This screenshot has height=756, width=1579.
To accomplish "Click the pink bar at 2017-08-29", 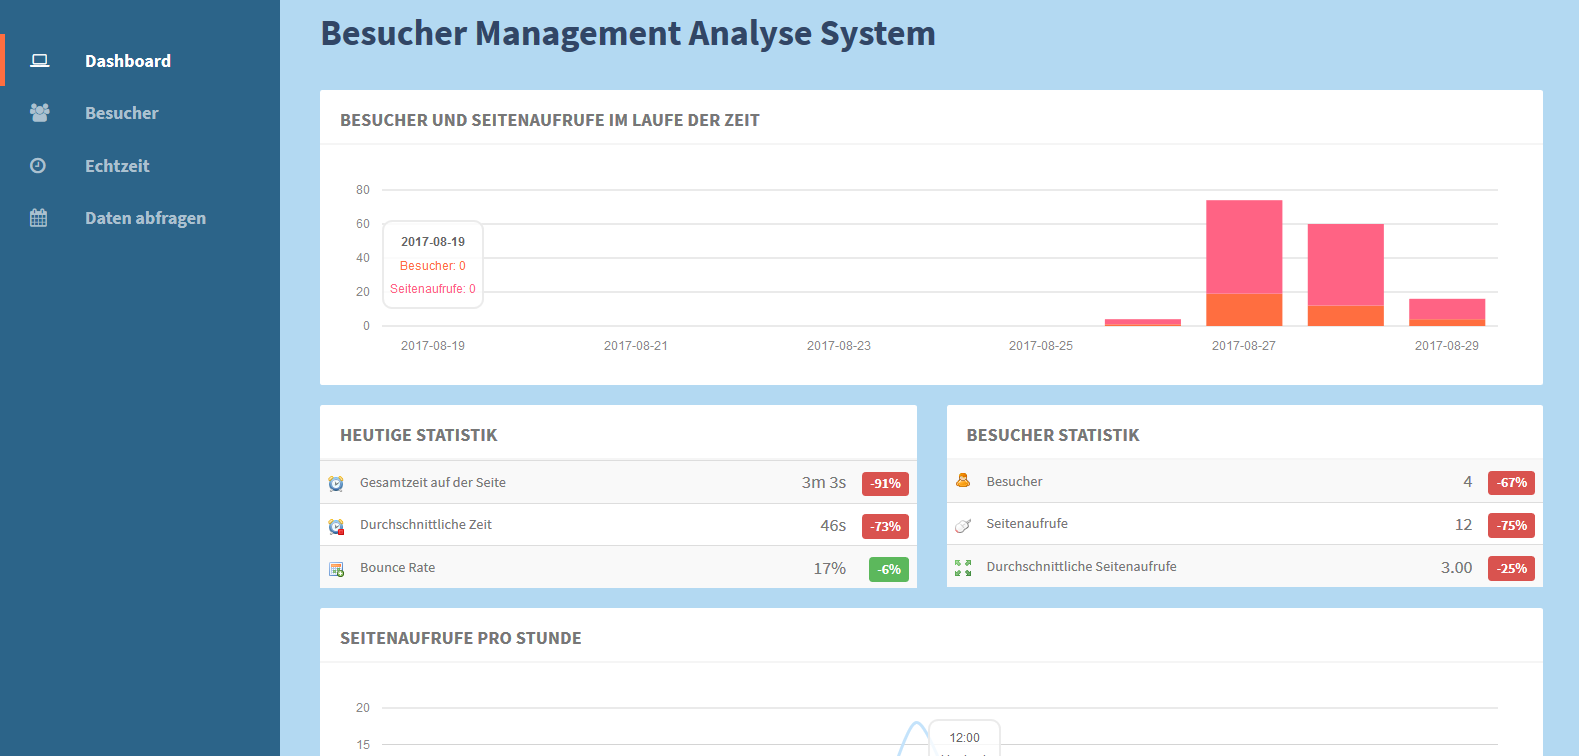I will pyautogui.click(x=1447, y=309).
